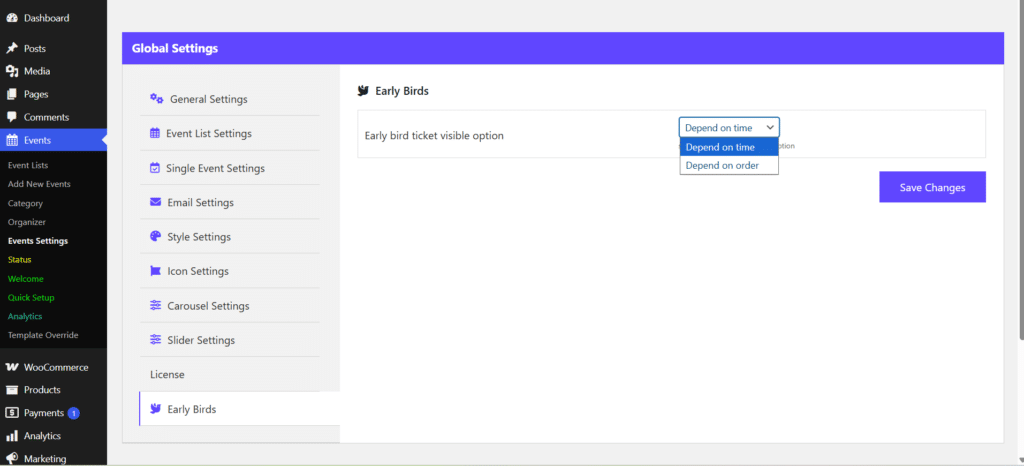Open Email Settings tab
The width and height of the screenshot is (1024, 466).
tap(230, 202)
